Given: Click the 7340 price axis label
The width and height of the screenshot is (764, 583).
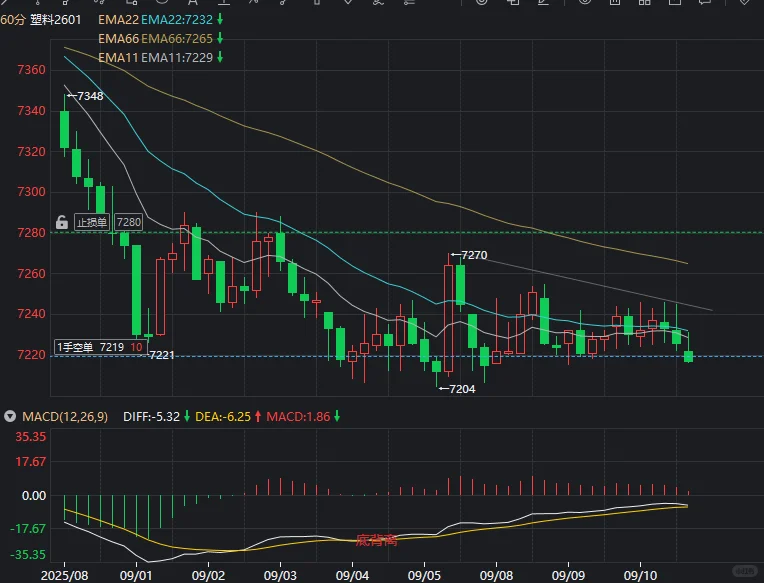Looking at the screenshot, I should [31, 111].
